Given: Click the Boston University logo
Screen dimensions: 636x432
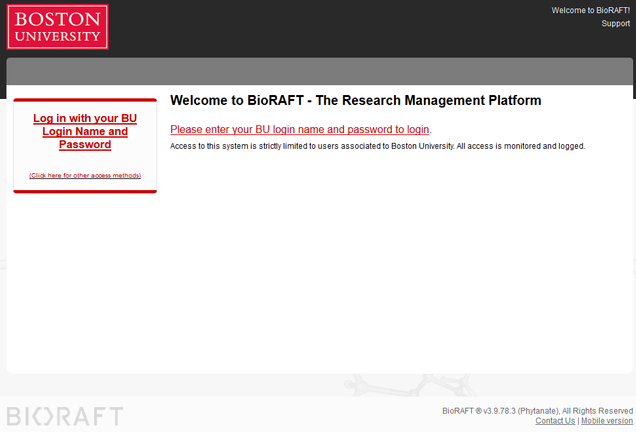Looking at the screenshot, I should (x=57, y=27).
